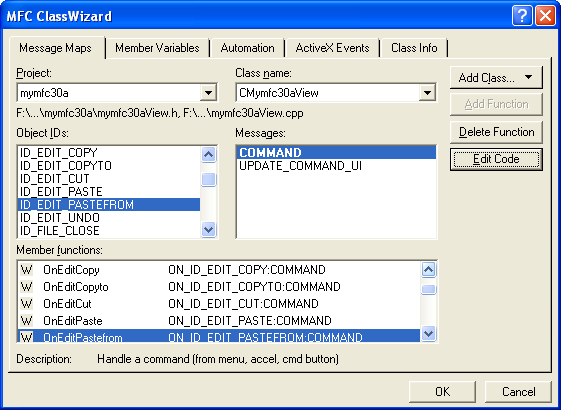Close the MFC ClassWizard window
This screenshot has width=561, height=410.
545,16
